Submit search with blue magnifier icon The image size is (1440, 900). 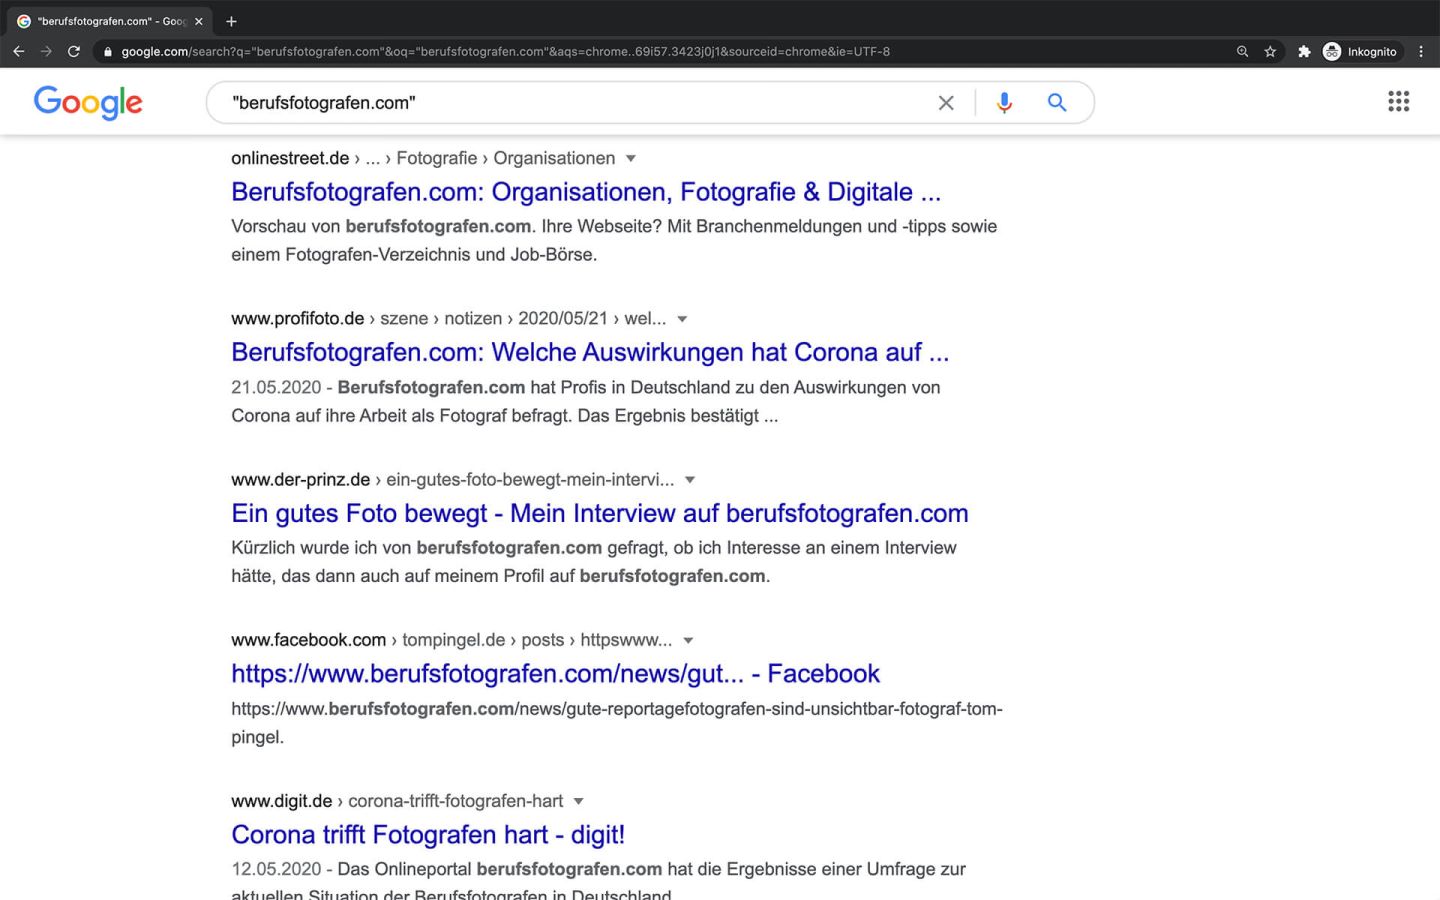1057,102
